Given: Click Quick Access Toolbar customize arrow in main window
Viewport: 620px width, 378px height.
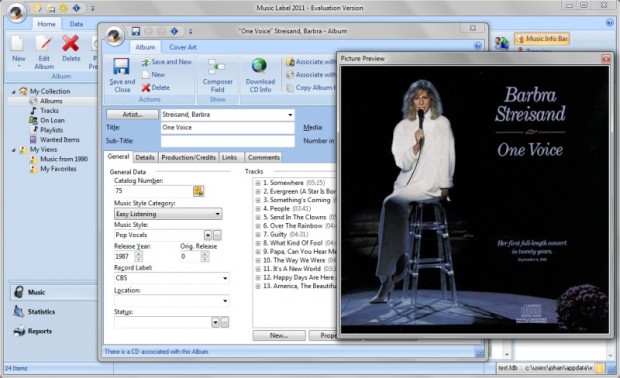Looking at the screenshot, I should pyautogui.click(x=93, y=8).
